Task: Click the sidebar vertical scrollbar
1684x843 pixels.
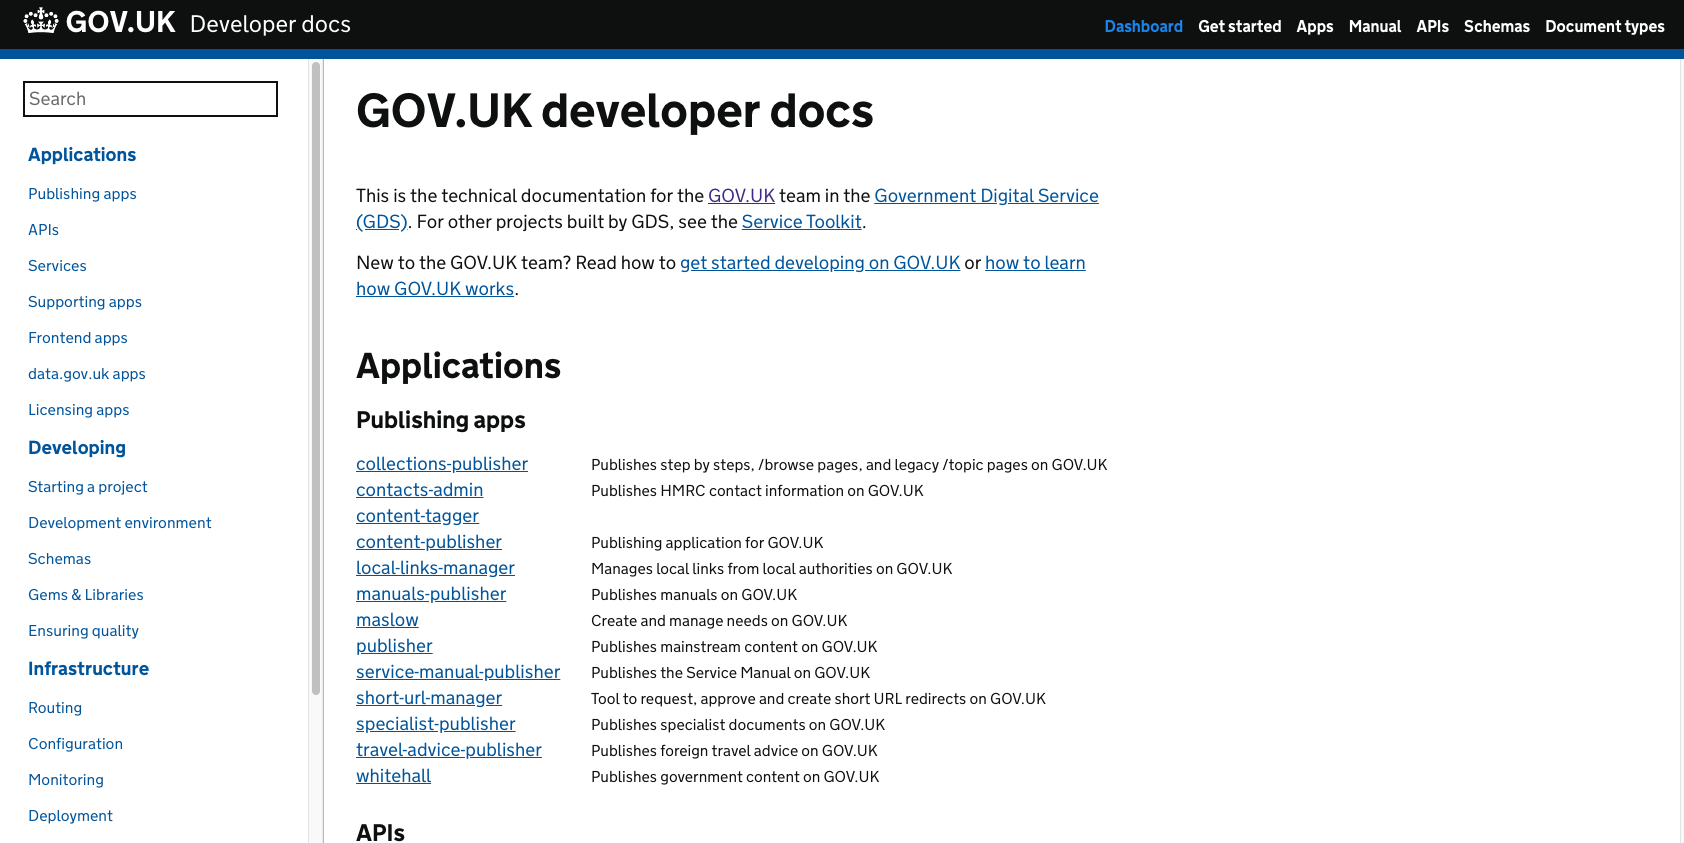Action: pos(316,378)
